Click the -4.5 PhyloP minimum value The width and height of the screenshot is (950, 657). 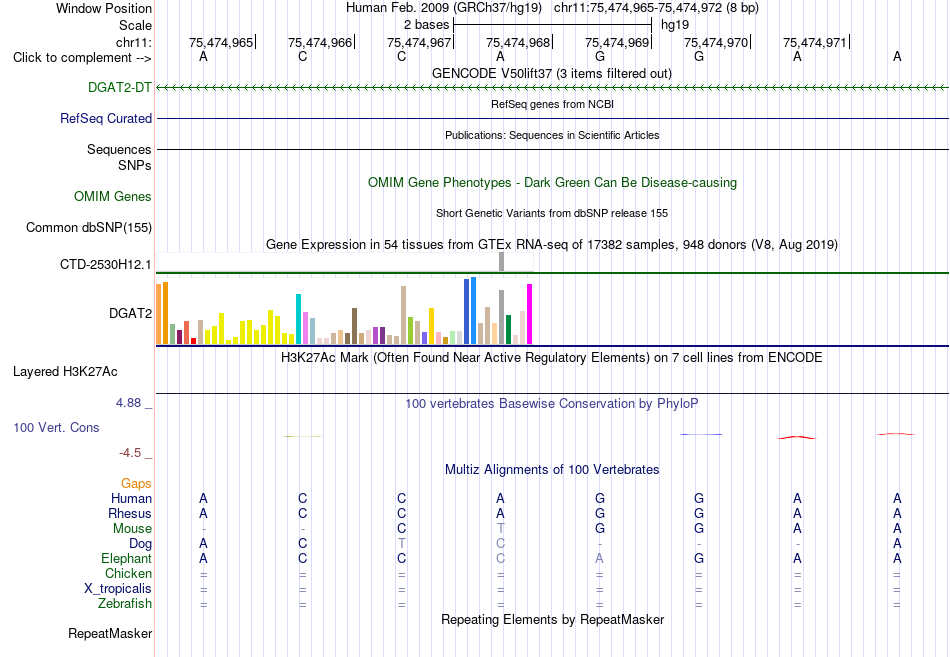(130, 453)
